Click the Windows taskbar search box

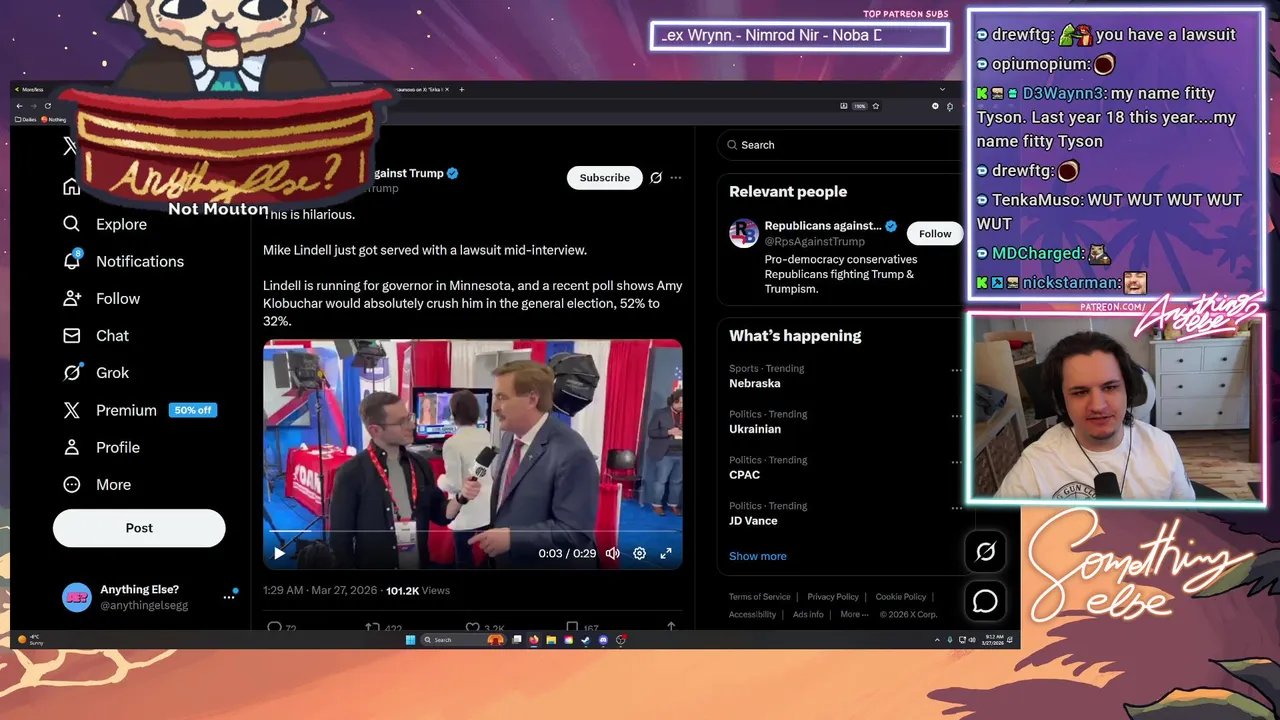[x=462, y=640]
